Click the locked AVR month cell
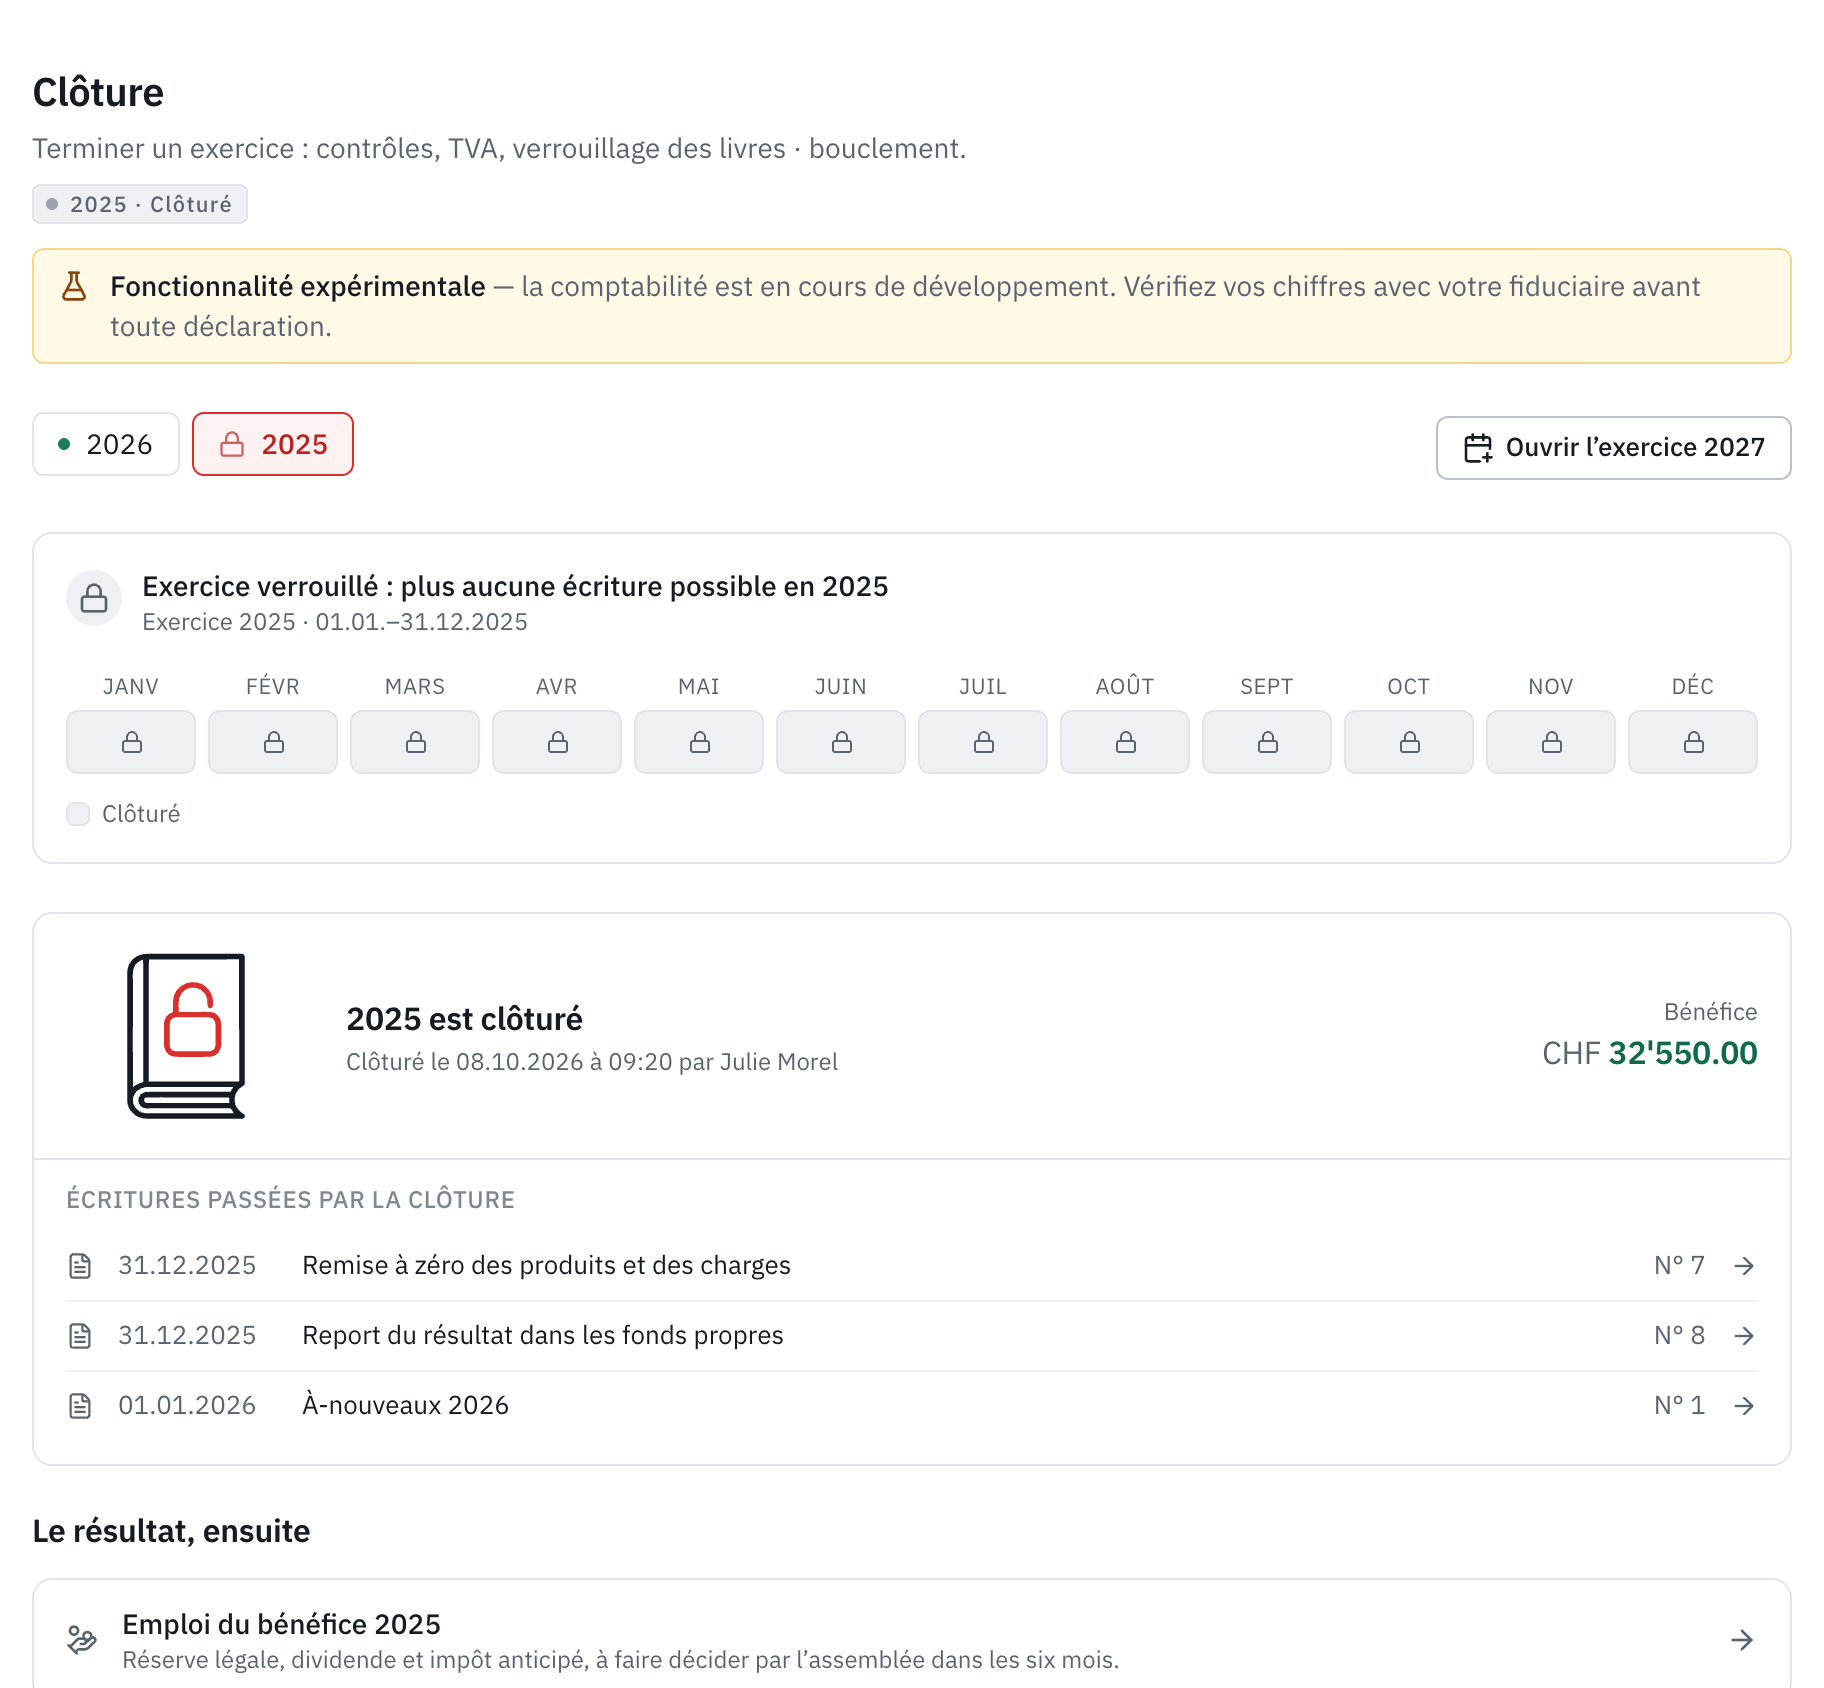Screen dimensions: 1824x1688 tap(557, 742)
